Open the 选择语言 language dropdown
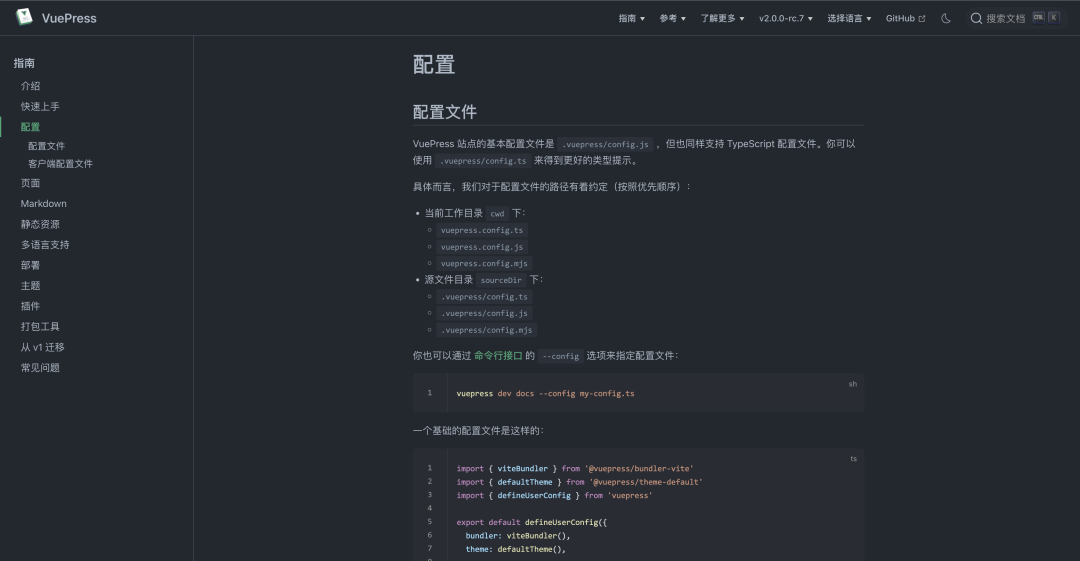The width and height of the screenshot is (1080, 561). (x=849, y=19)
